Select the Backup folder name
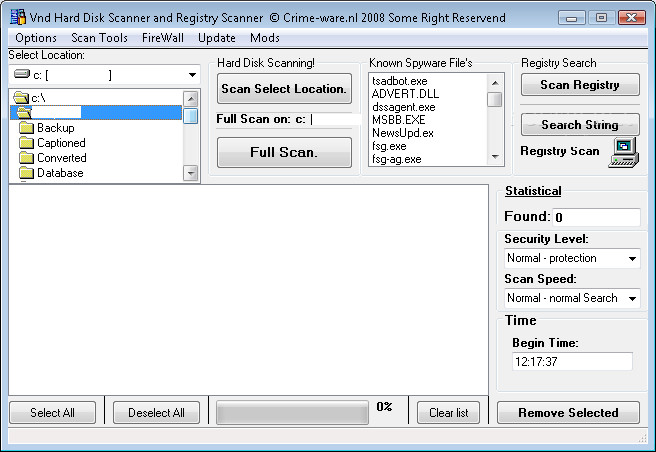This screenshot has width=656, height=452. click(x=56, y=128)
